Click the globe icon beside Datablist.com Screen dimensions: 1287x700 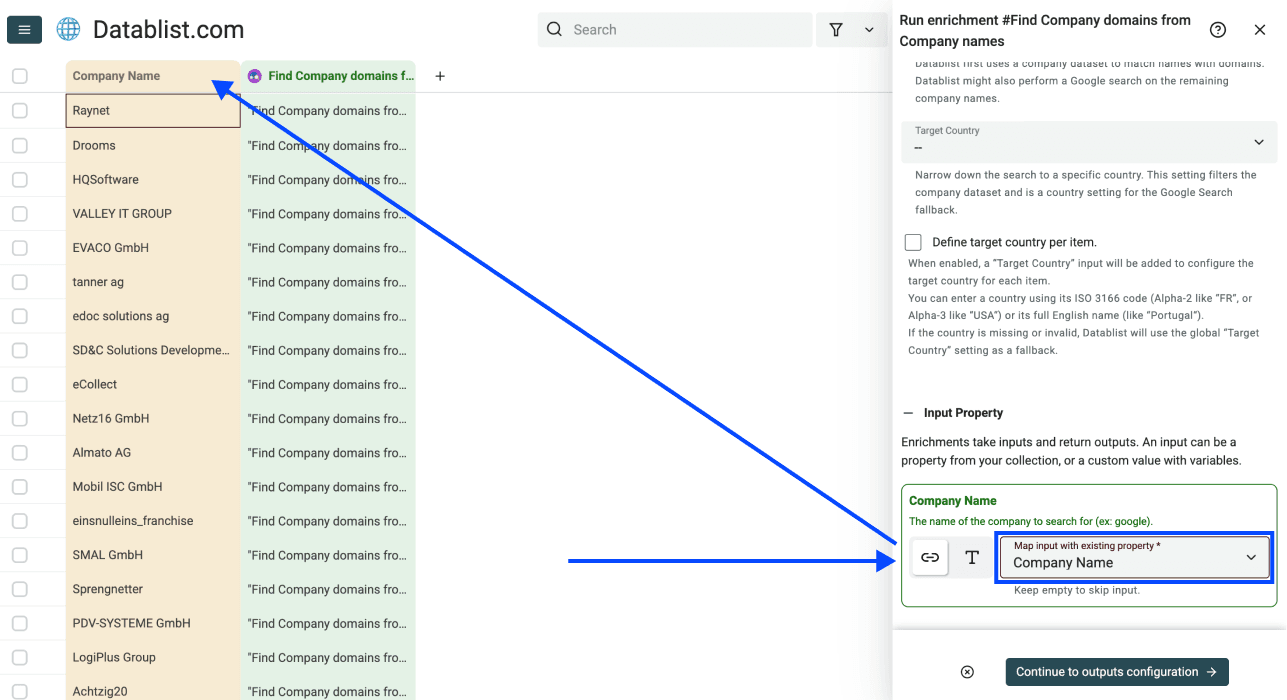pos(67,29)
